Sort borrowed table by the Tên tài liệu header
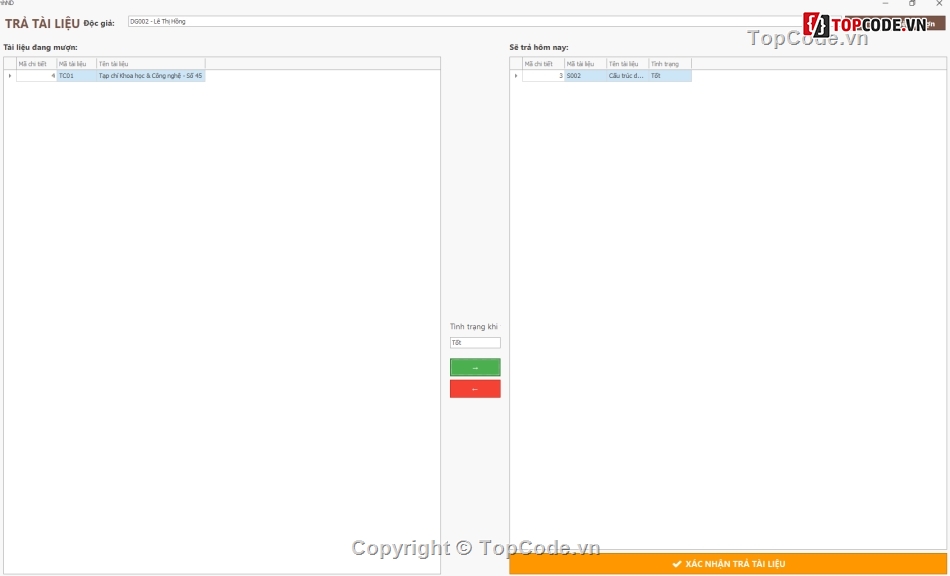The height and width of the screenshot is (576, 950). coord(151,64)
